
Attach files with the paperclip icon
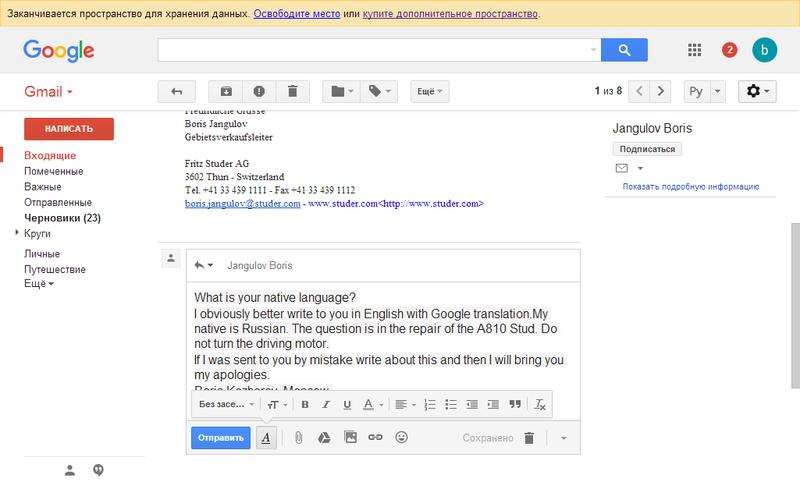(x=298, y=437)
